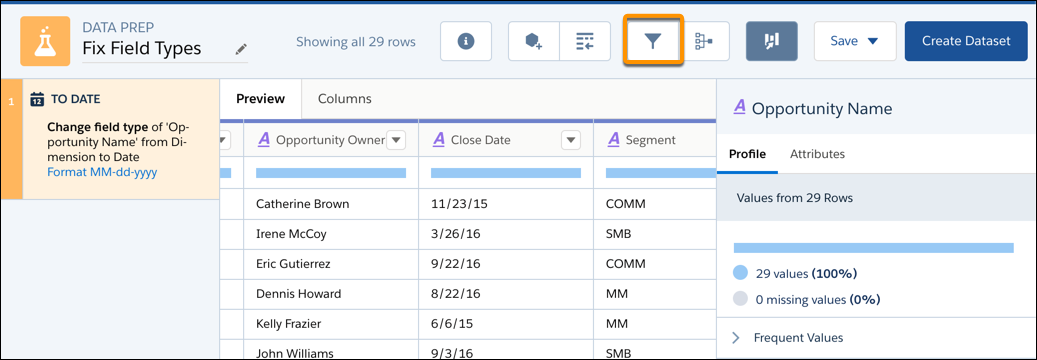Click Create Dataset button
Screen dimensions: 1037x360
966,41
